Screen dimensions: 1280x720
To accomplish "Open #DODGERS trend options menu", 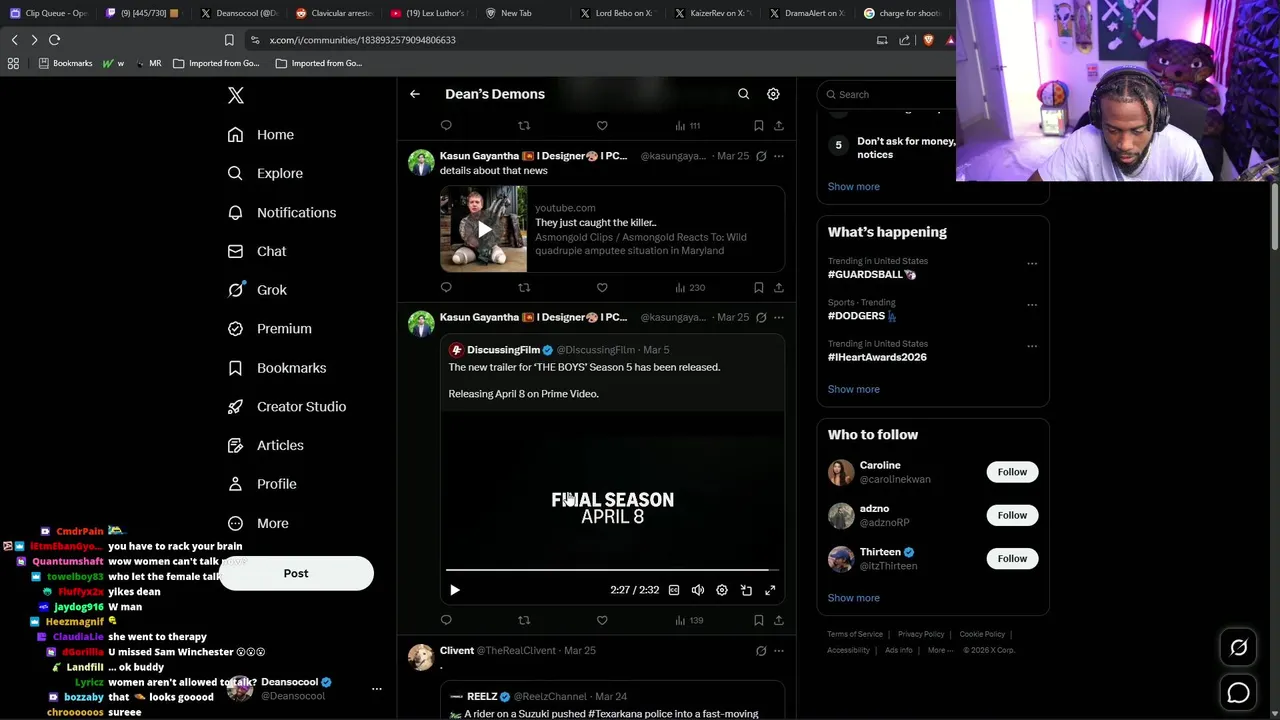I will [x=1032, y=305].
